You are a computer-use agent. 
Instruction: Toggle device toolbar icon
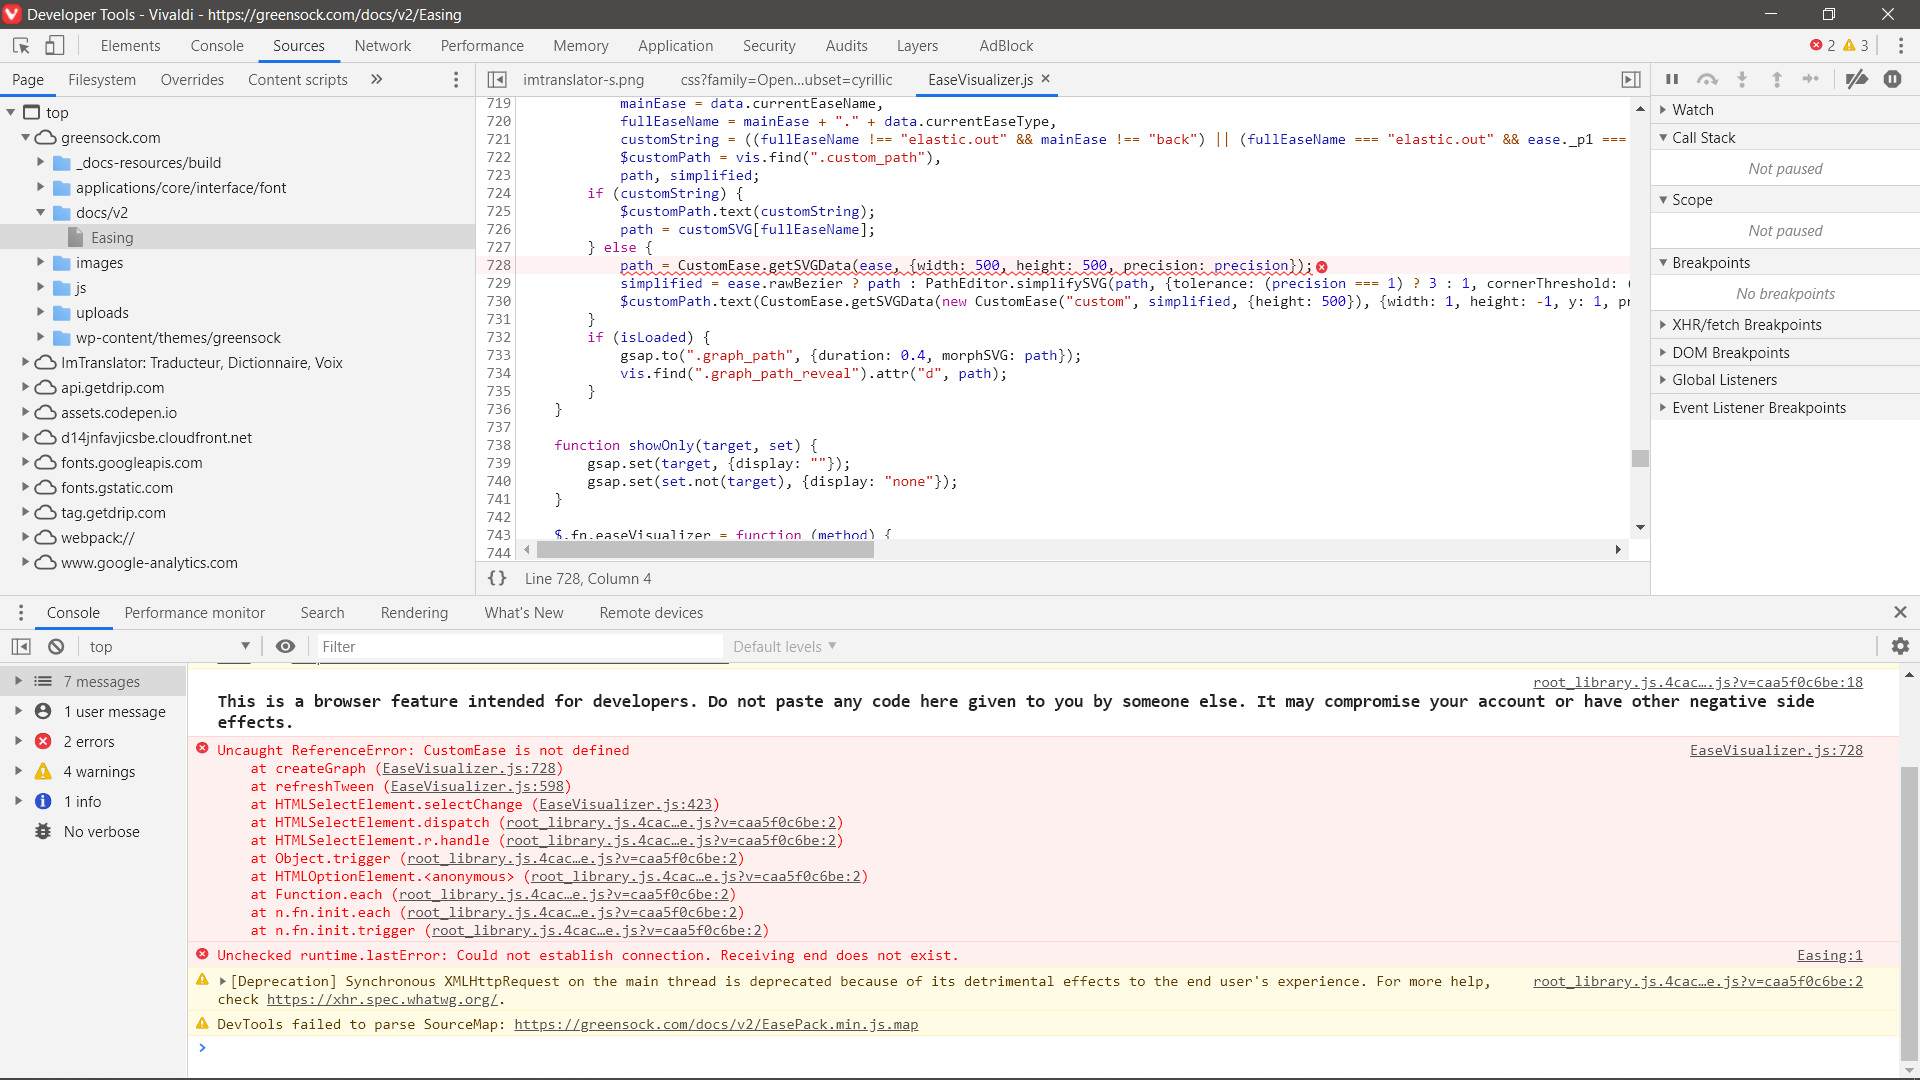tap(55, 45)
